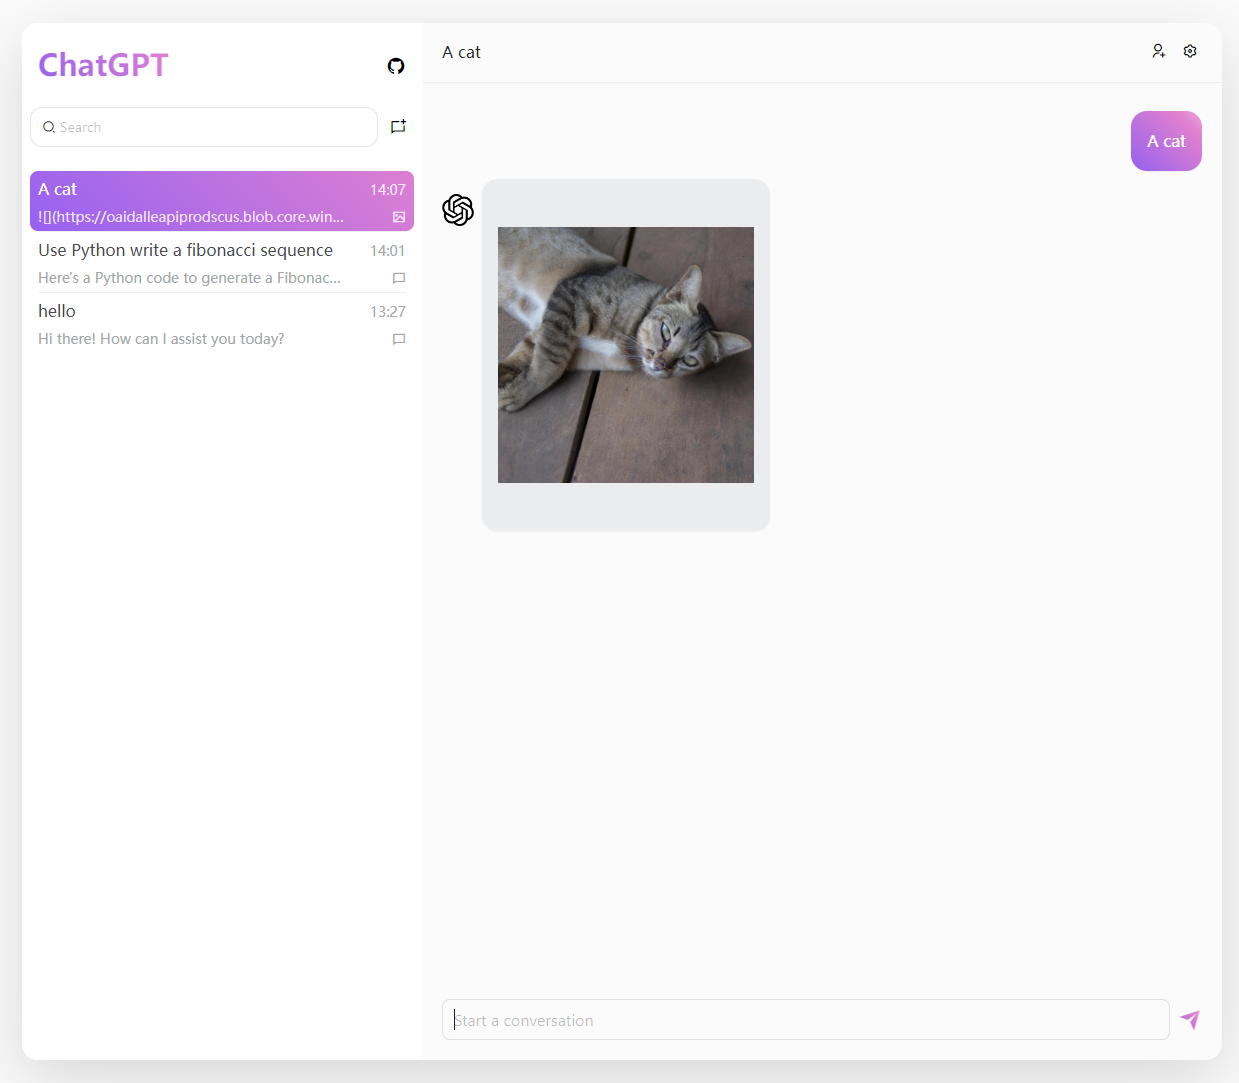Click the "A cat" user message bubble
This screenshot has height=1083, width=1239.
pos(1166,141)
